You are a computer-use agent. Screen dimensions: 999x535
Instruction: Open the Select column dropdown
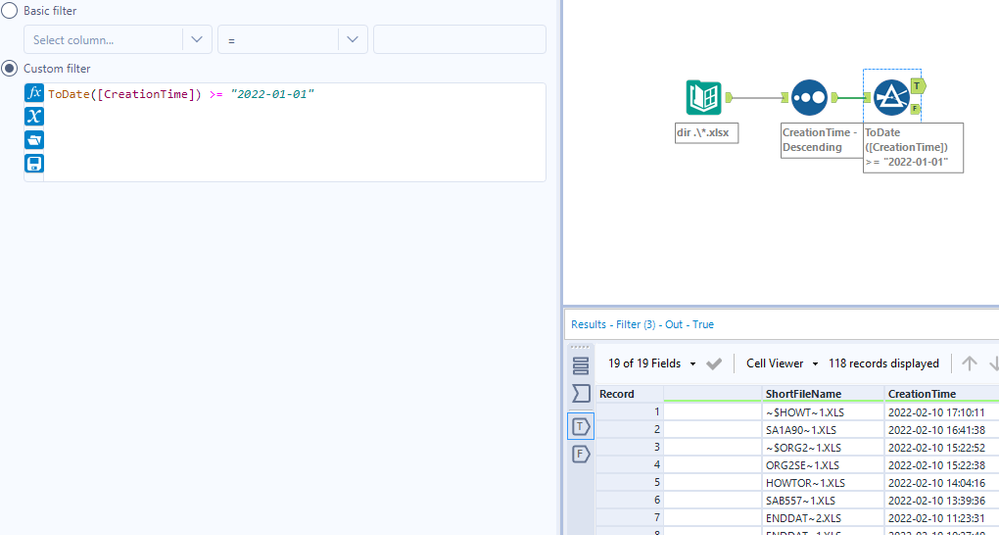(118, 39)
